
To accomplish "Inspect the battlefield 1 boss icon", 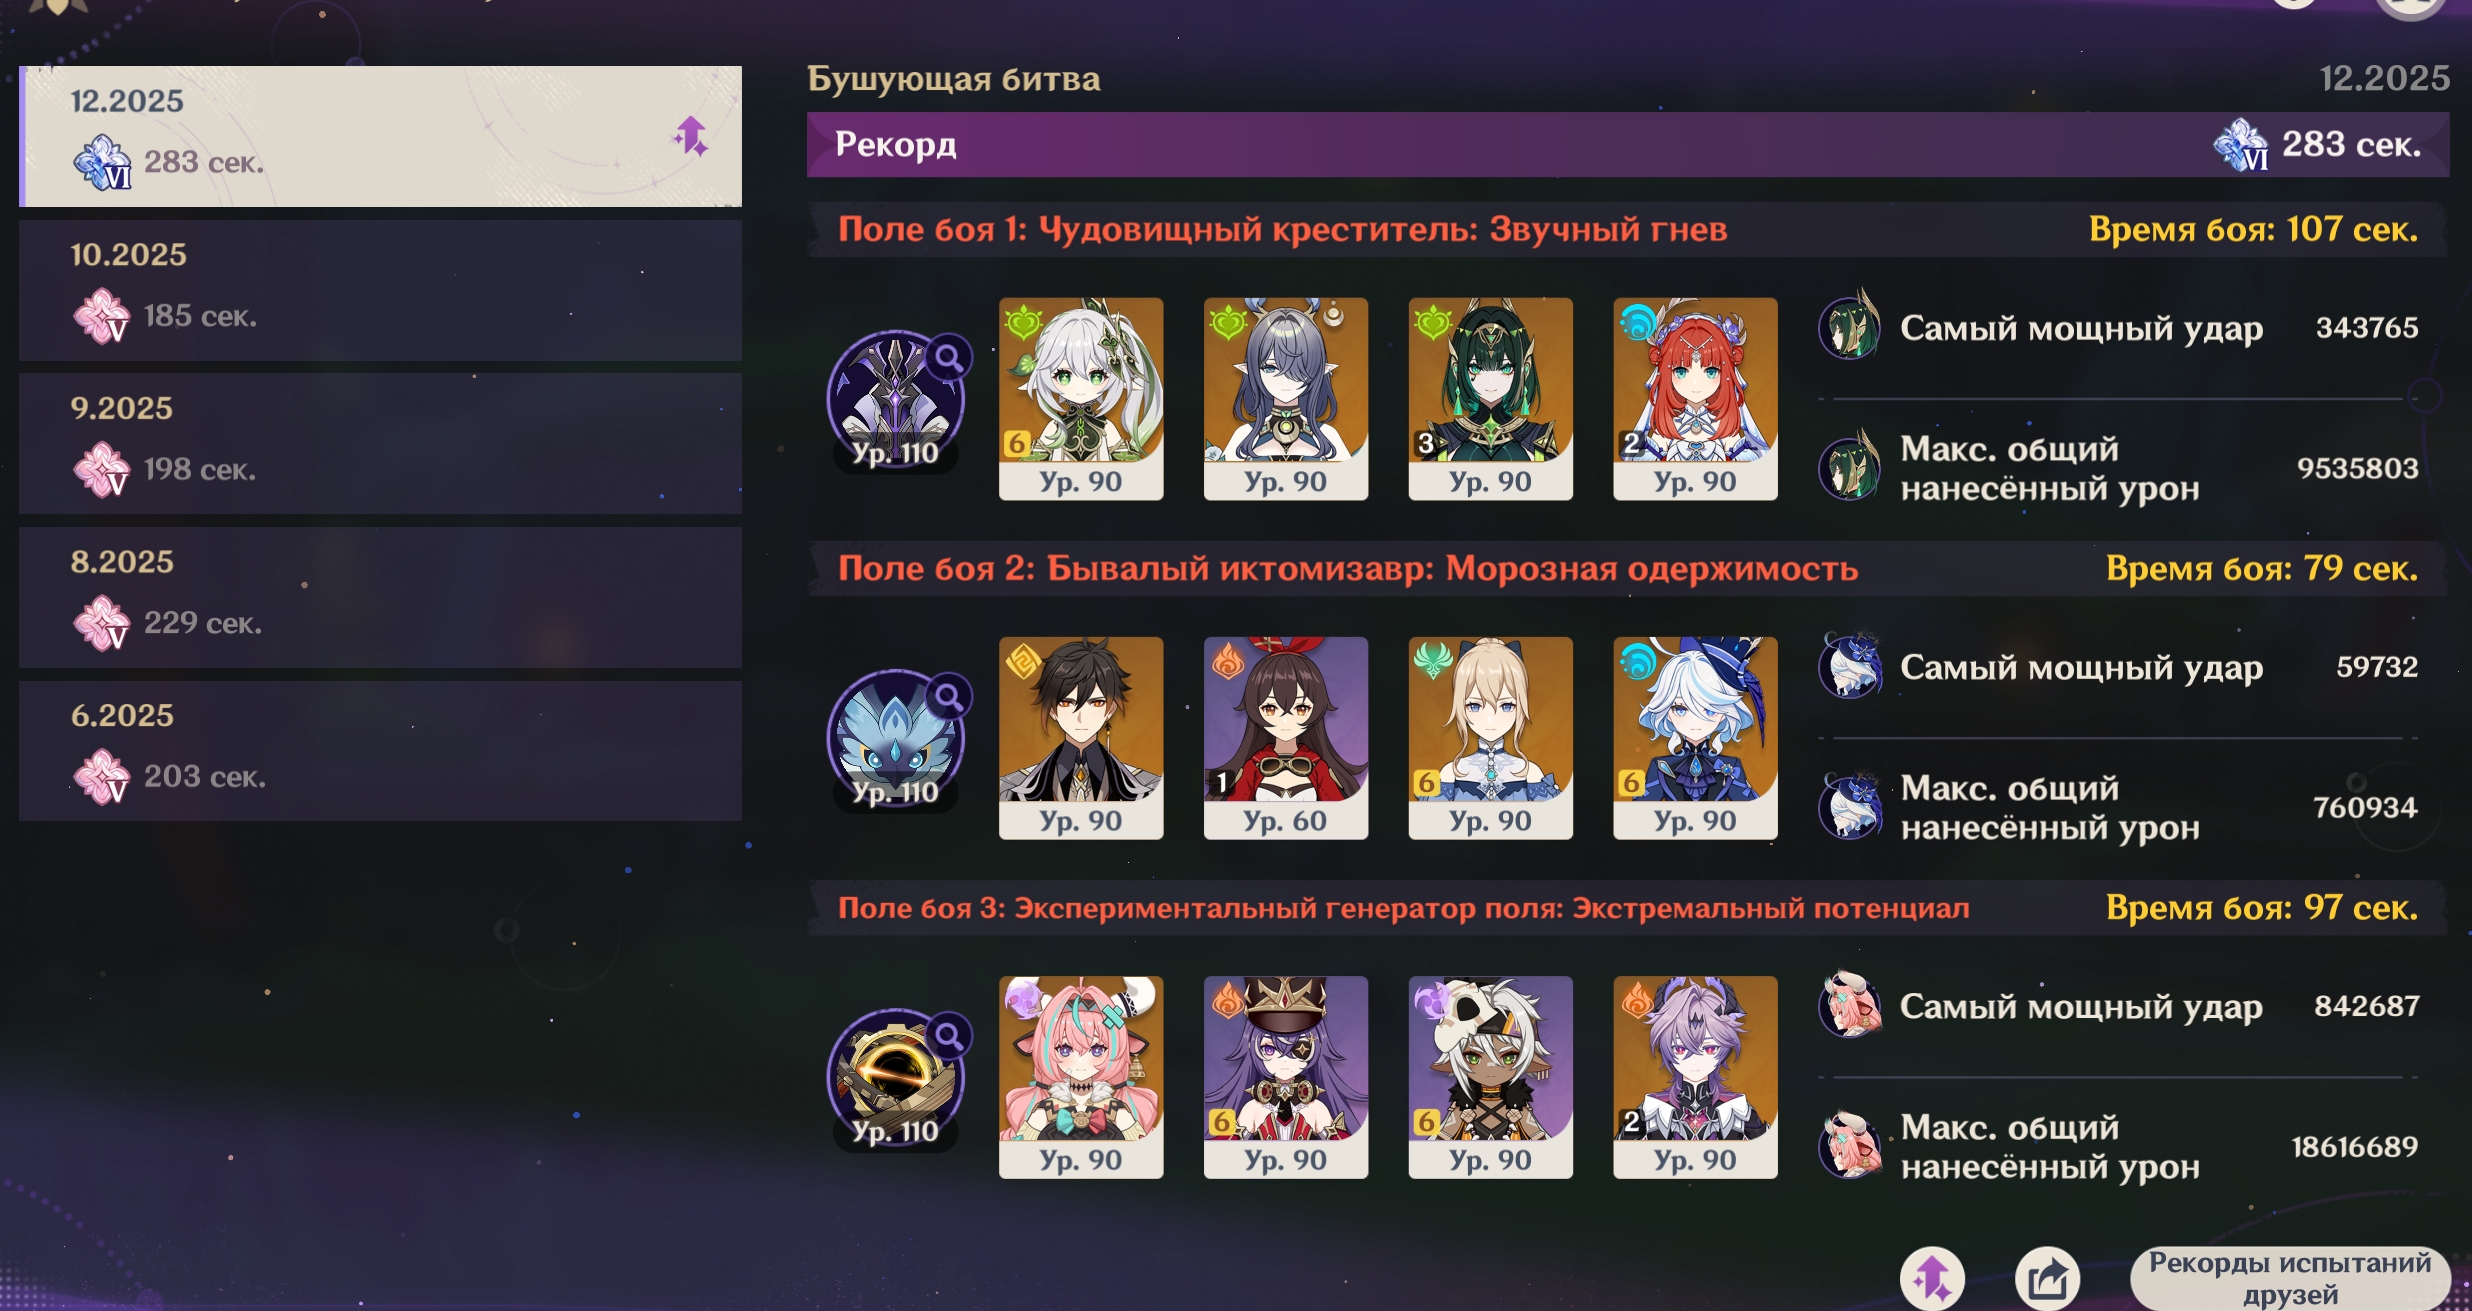I will (896, 399).
